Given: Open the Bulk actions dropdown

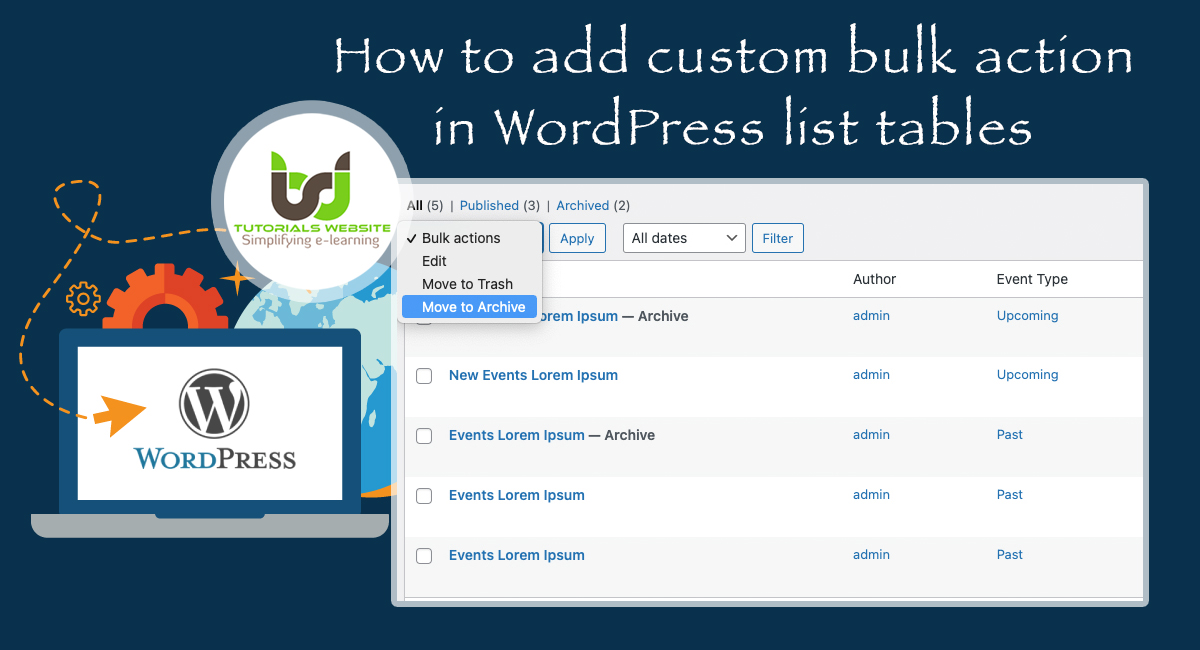Looking at the screenshot, I should [x=462, y=238].
